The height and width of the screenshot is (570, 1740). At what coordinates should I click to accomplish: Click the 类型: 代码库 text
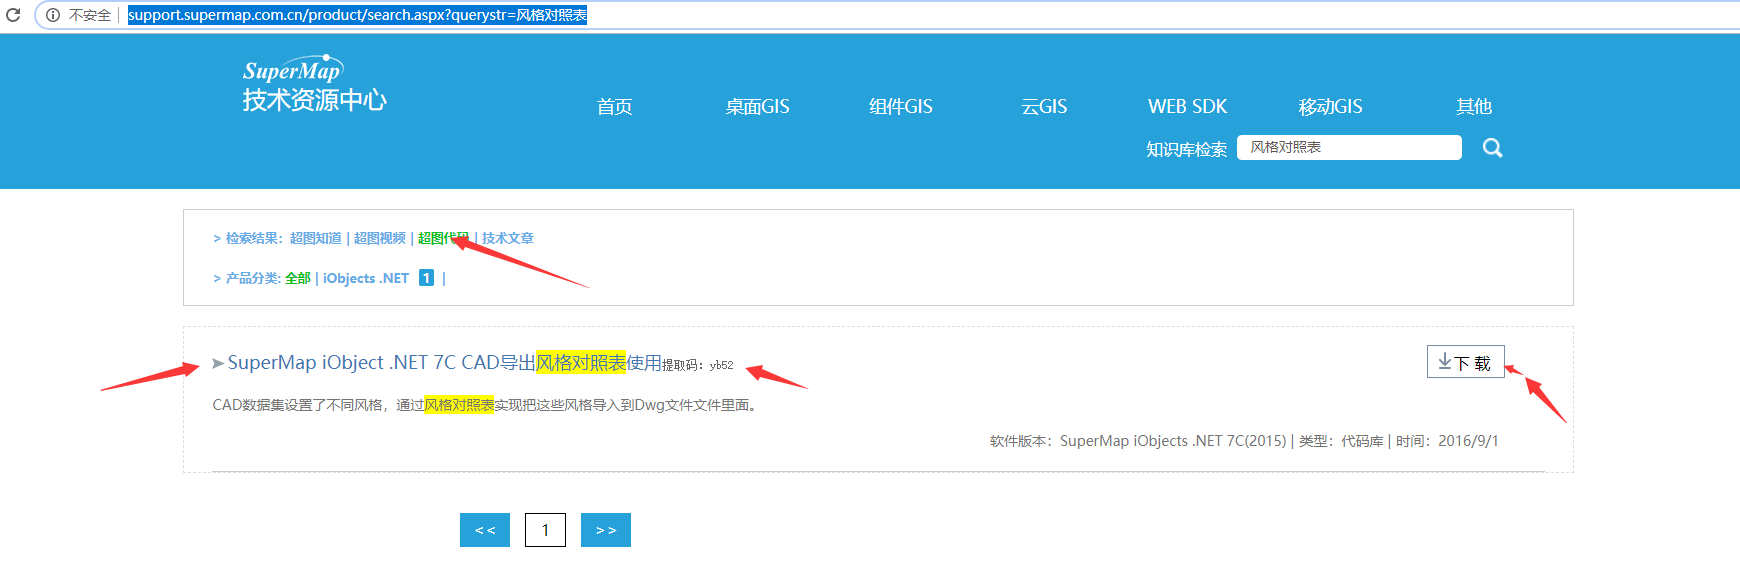pyautogui.click(x=1341, y=441)
